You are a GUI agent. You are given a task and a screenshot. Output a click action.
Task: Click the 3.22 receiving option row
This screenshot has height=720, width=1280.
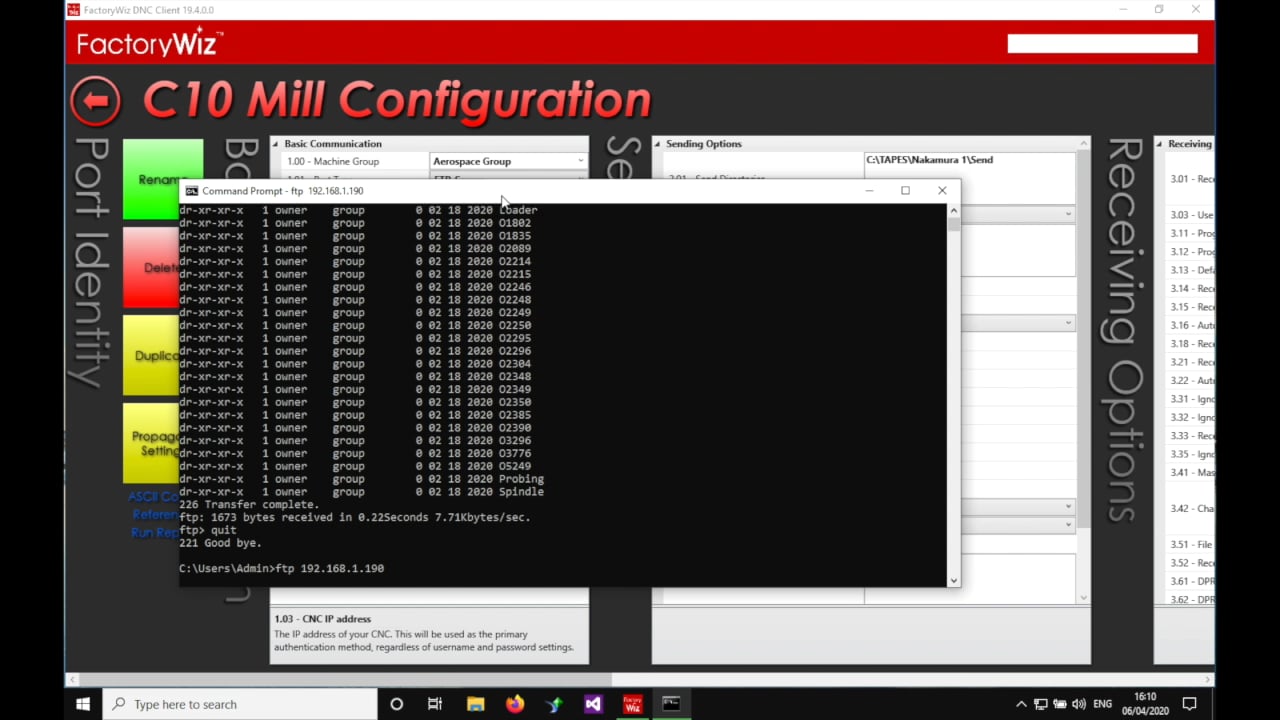[1191, 380]
